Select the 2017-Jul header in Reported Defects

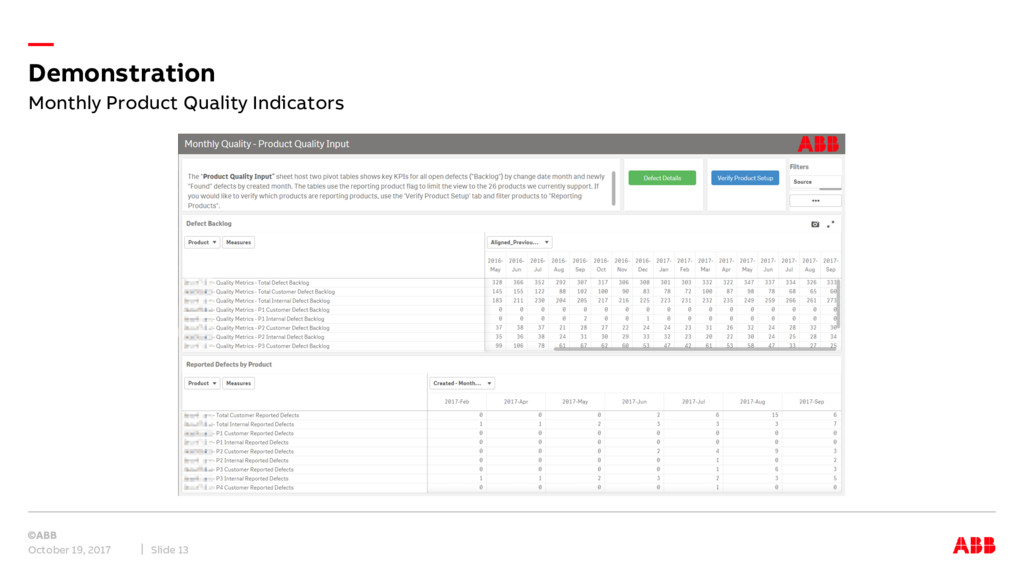coord(693,402)
